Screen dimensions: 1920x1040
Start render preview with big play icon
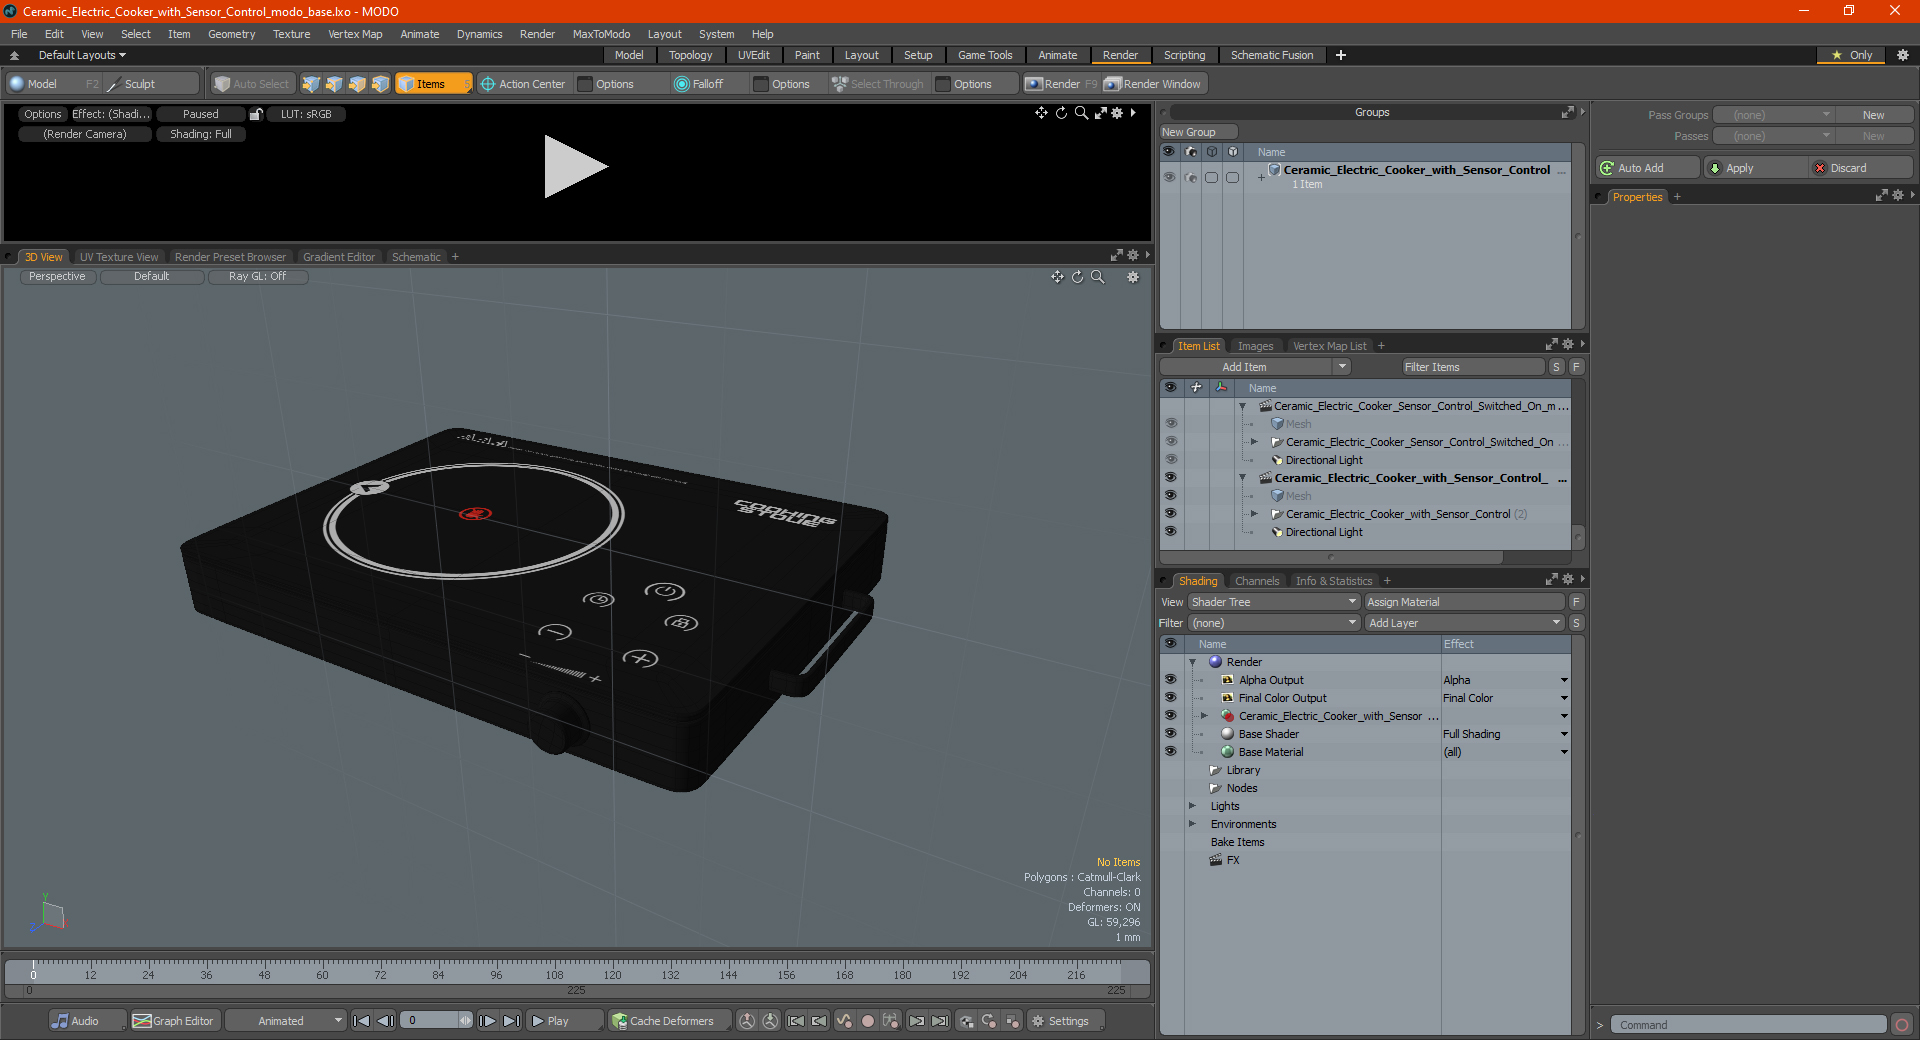click(575, 167)
